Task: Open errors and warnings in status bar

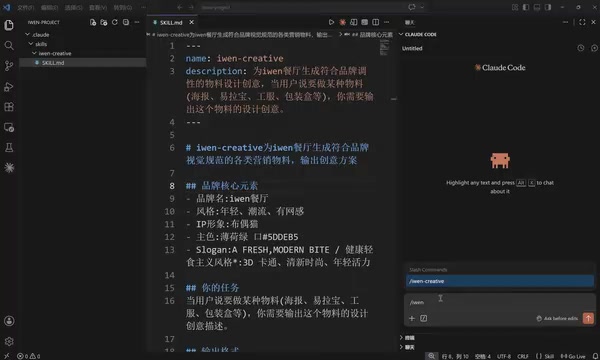Action: click(x=29, y=356)
